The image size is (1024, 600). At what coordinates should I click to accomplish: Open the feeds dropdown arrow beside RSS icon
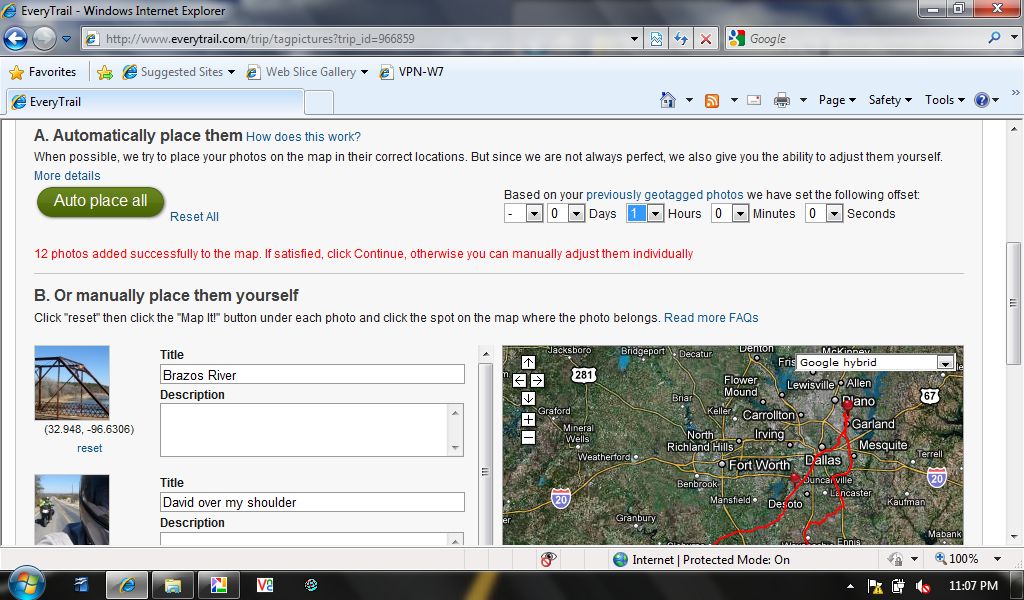click(734, 100)
